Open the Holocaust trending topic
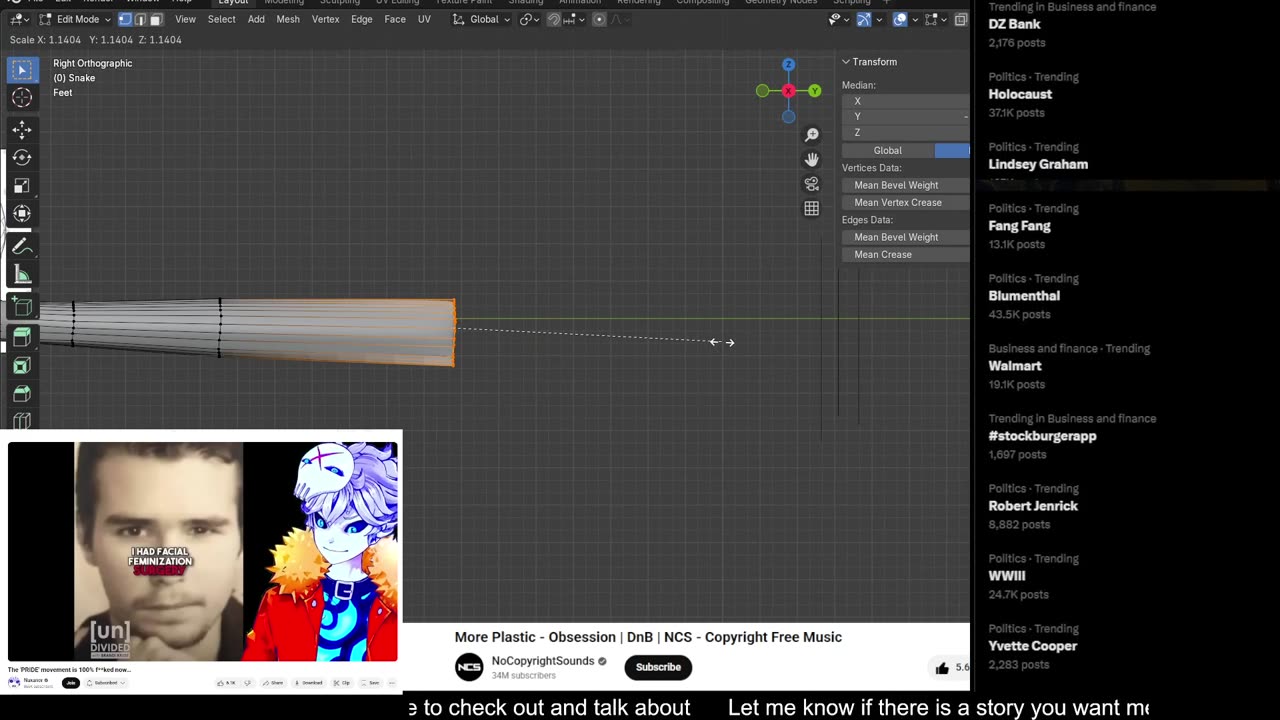 pyautogui.click(x=1020, y=94)
